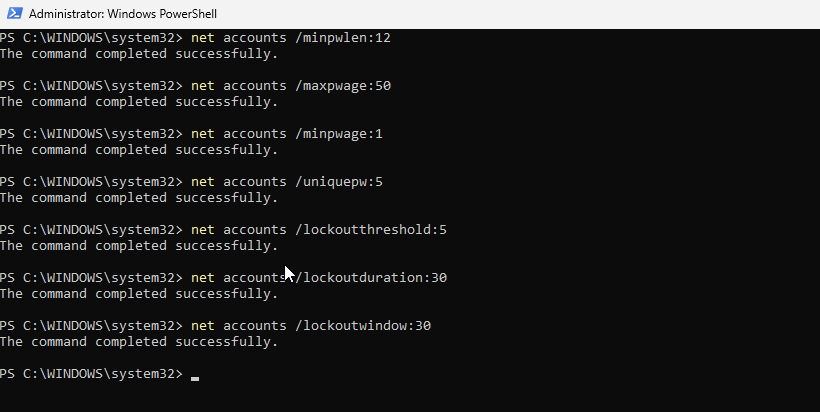Click the success message below the minpwlen command
Image resolution: width=820 pixels, height=412 pixels.
pyautogui.click(x=139, y=53)
